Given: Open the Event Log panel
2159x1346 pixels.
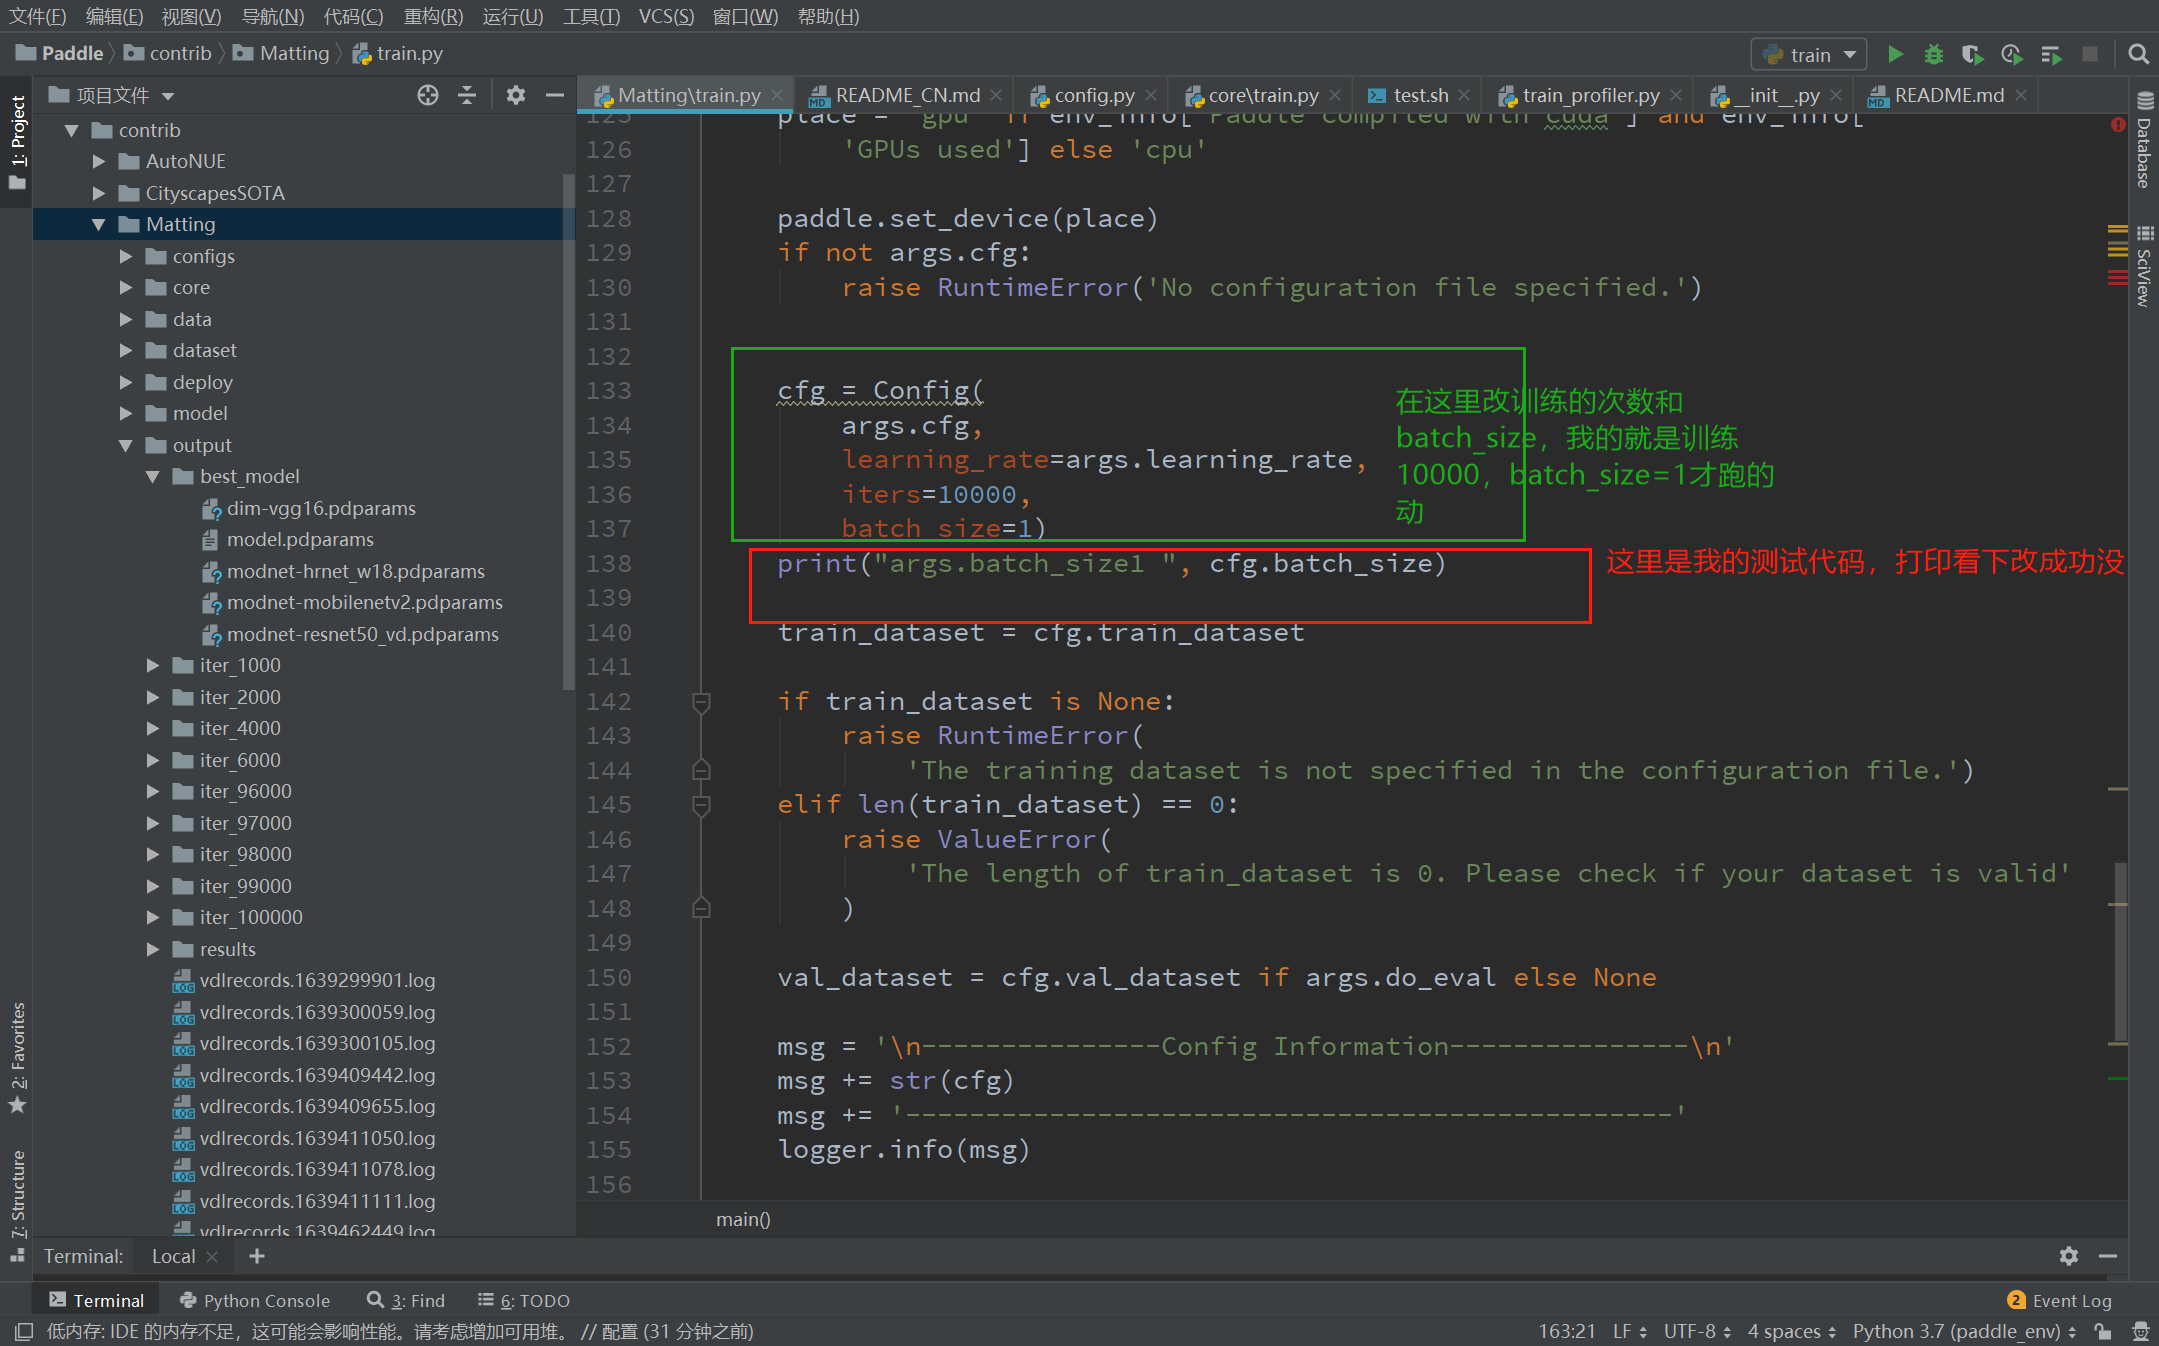Looking at the screenshot, I should click(x=2060, y=1300).
